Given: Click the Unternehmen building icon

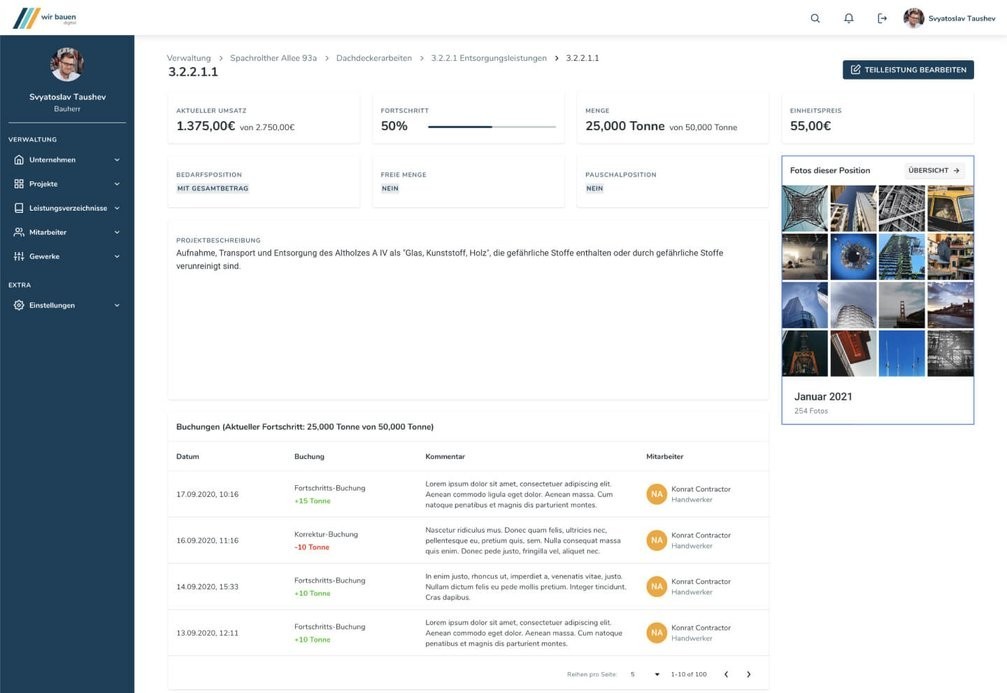Looking at the screenshot, I should 19,159.
